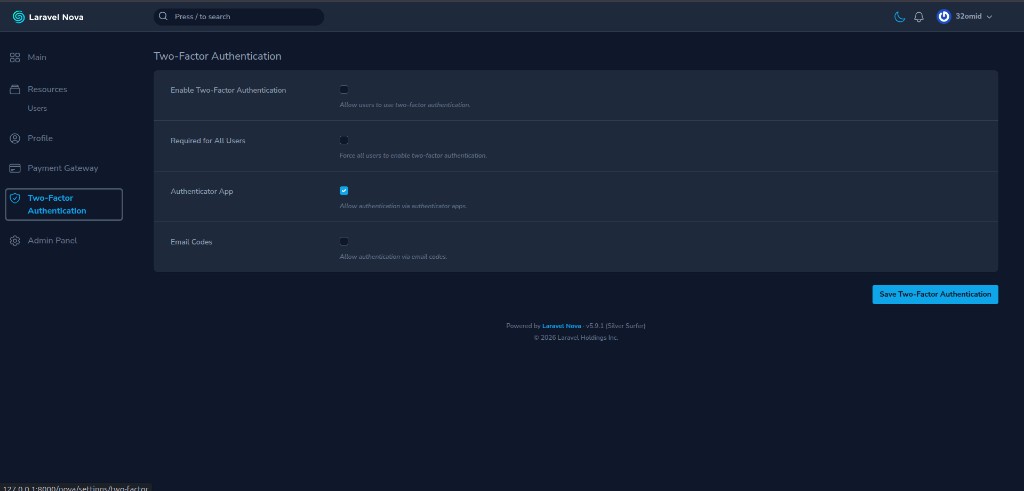Click the copyright Laravel Holdings Inc. text
The width and height of the screenshot is (1024, 491).
(x=576, y=338)
